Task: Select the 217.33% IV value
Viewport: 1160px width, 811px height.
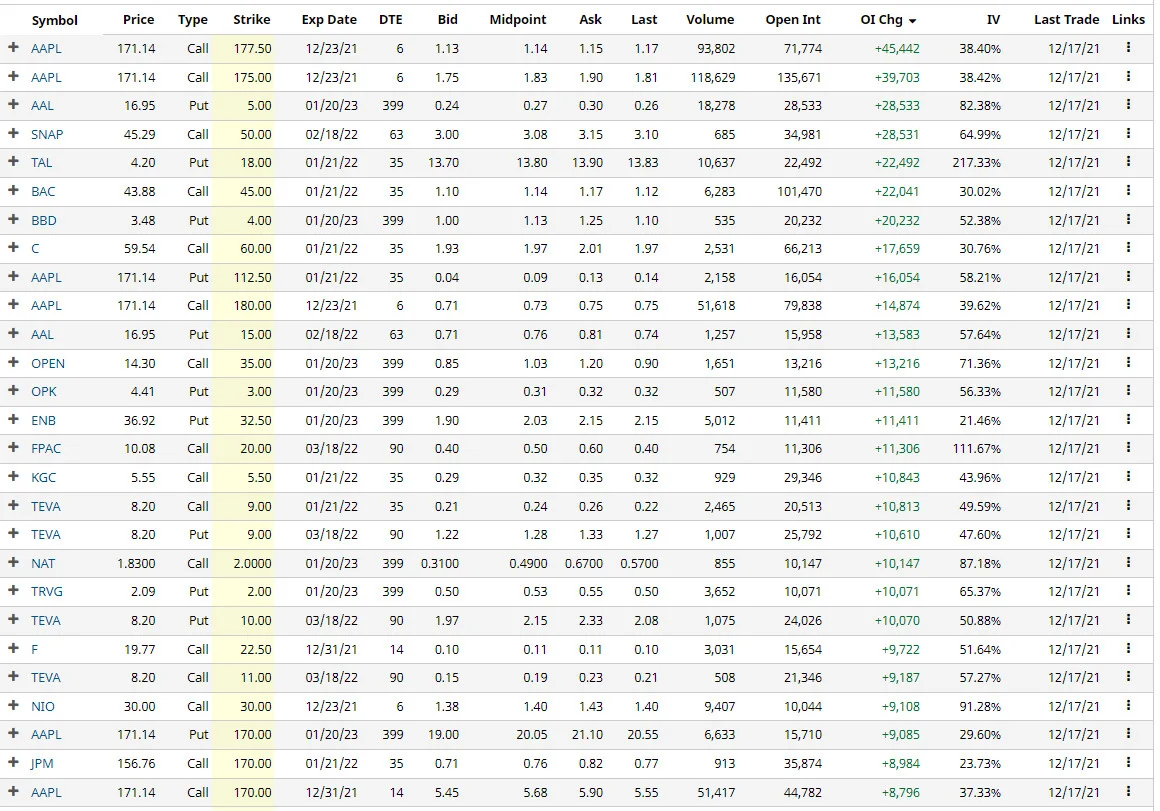Action: [x=977, y=162]
